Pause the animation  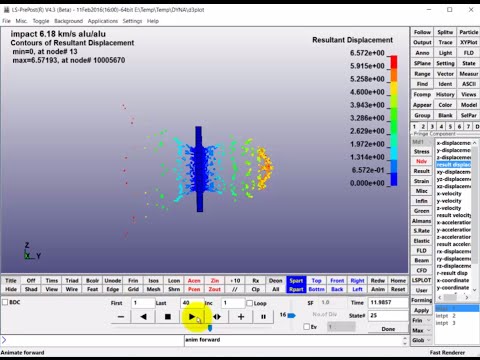(x=263, y=317)
